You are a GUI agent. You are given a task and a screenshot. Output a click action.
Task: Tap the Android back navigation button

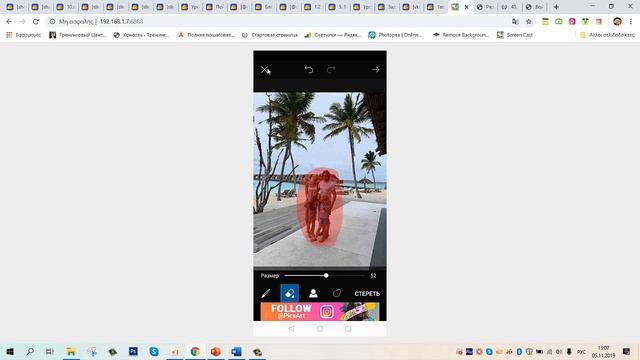(291, 329)
